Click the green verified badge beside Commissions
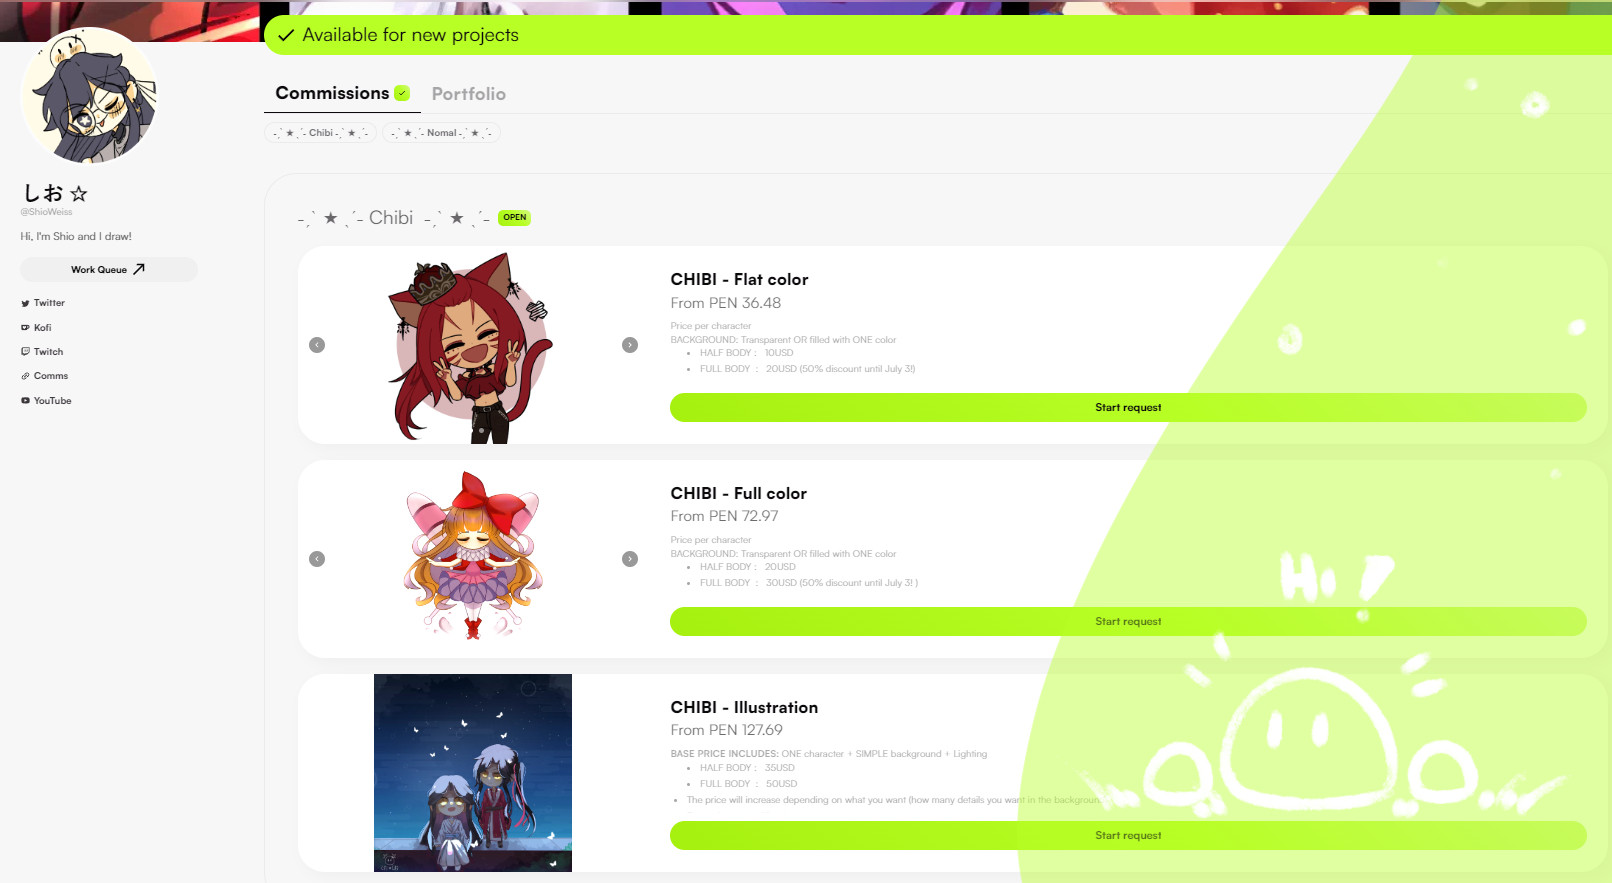The image size is (1612, 883). [402, 93]
